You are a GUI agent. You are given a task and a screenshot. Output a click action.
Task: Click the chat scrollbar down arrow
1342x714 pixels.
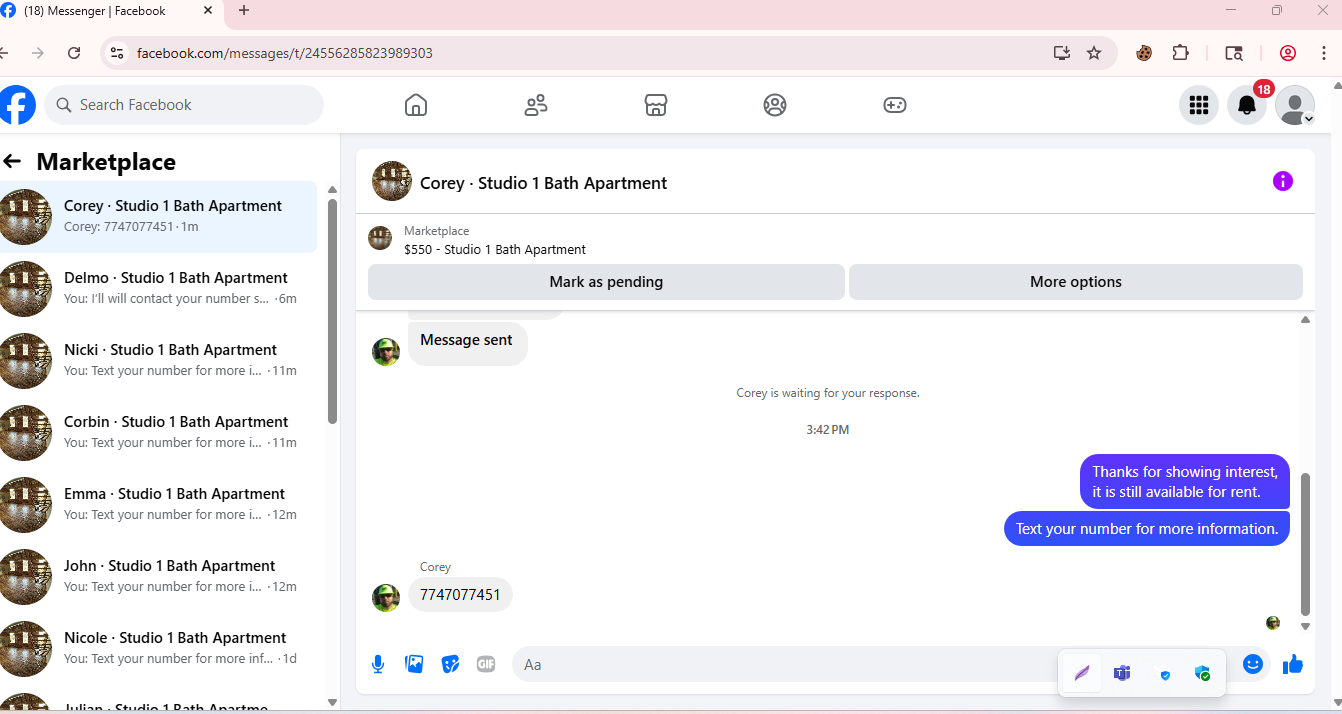click(1305, 627)
